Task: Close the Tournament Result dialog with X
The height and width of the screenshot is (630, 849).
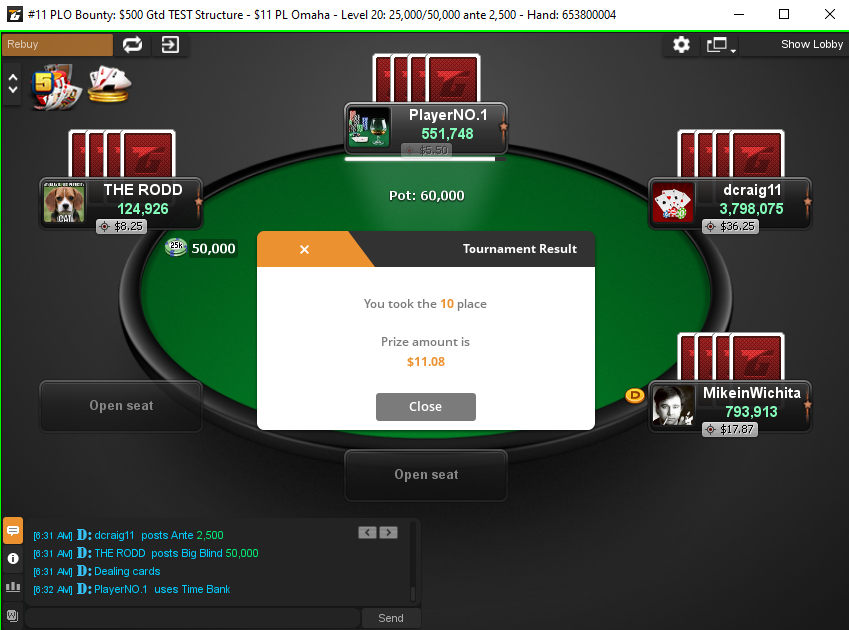Action: click(x=304, y=250)
